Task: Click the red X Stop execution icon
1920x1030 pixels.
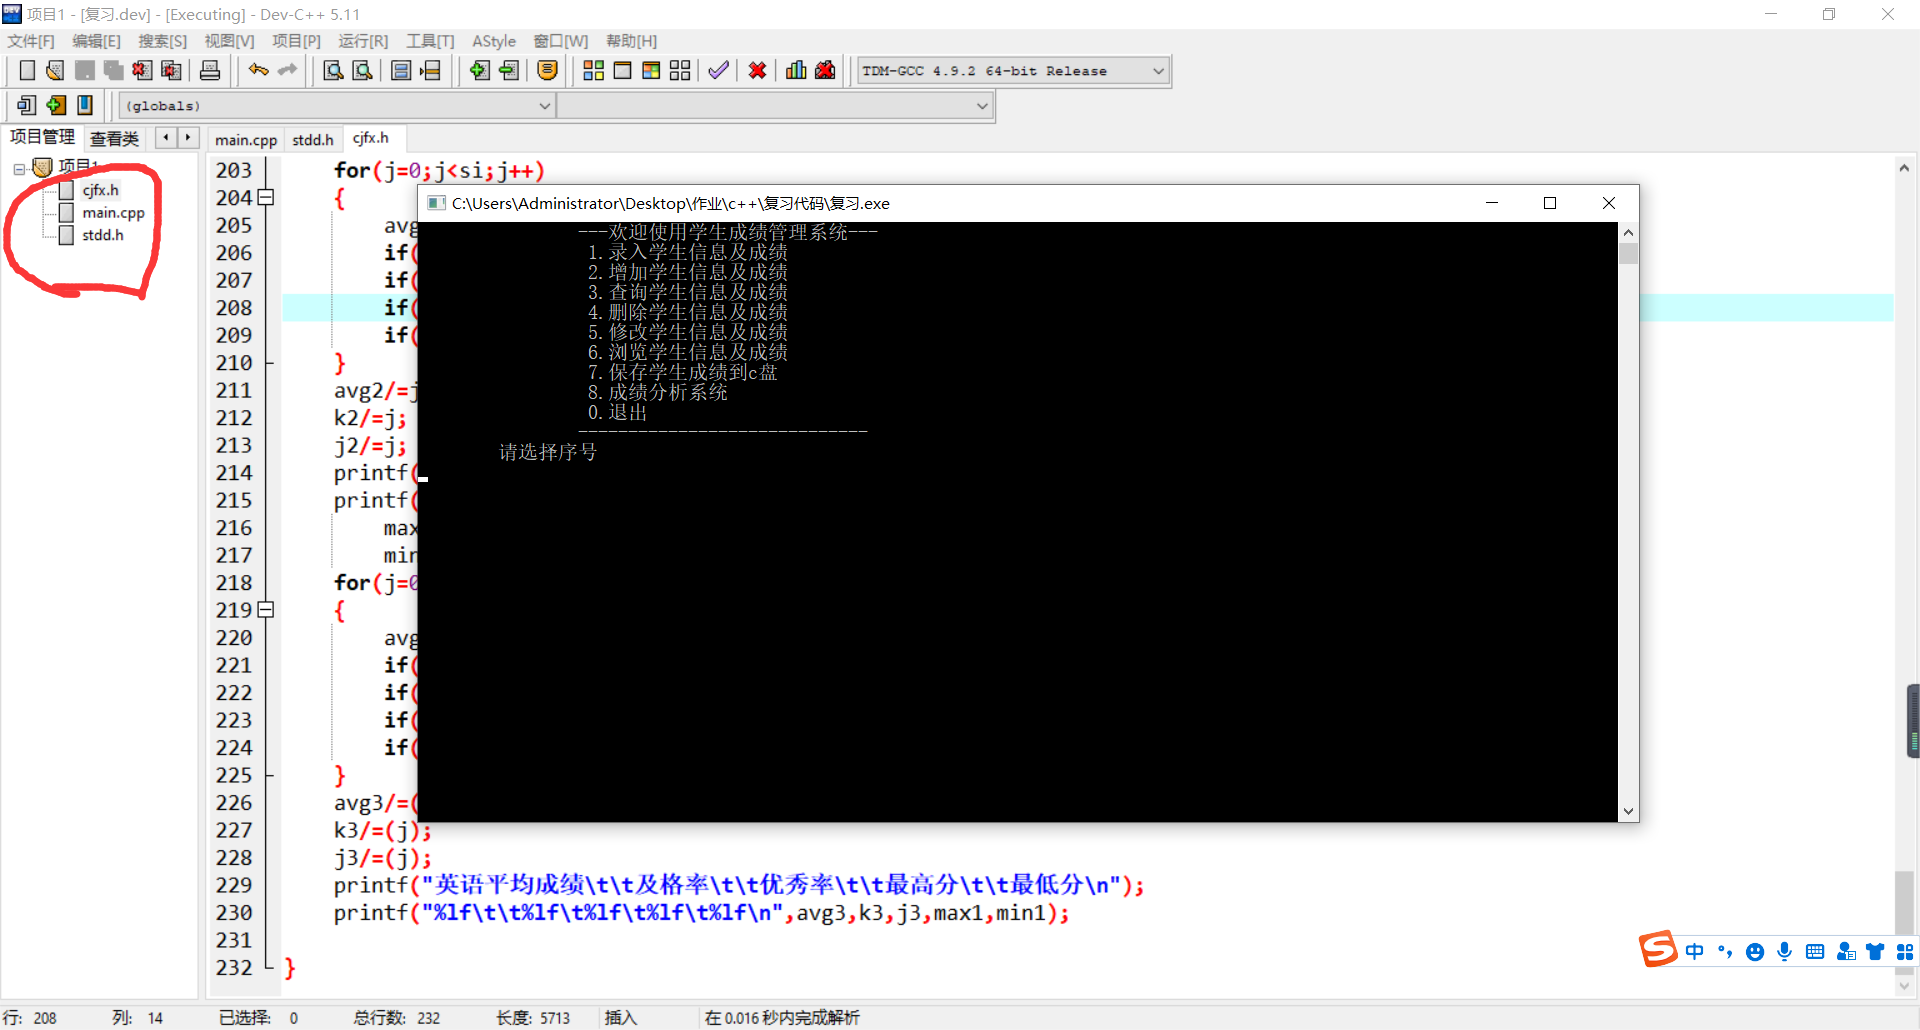Action: tap(758, 70)
